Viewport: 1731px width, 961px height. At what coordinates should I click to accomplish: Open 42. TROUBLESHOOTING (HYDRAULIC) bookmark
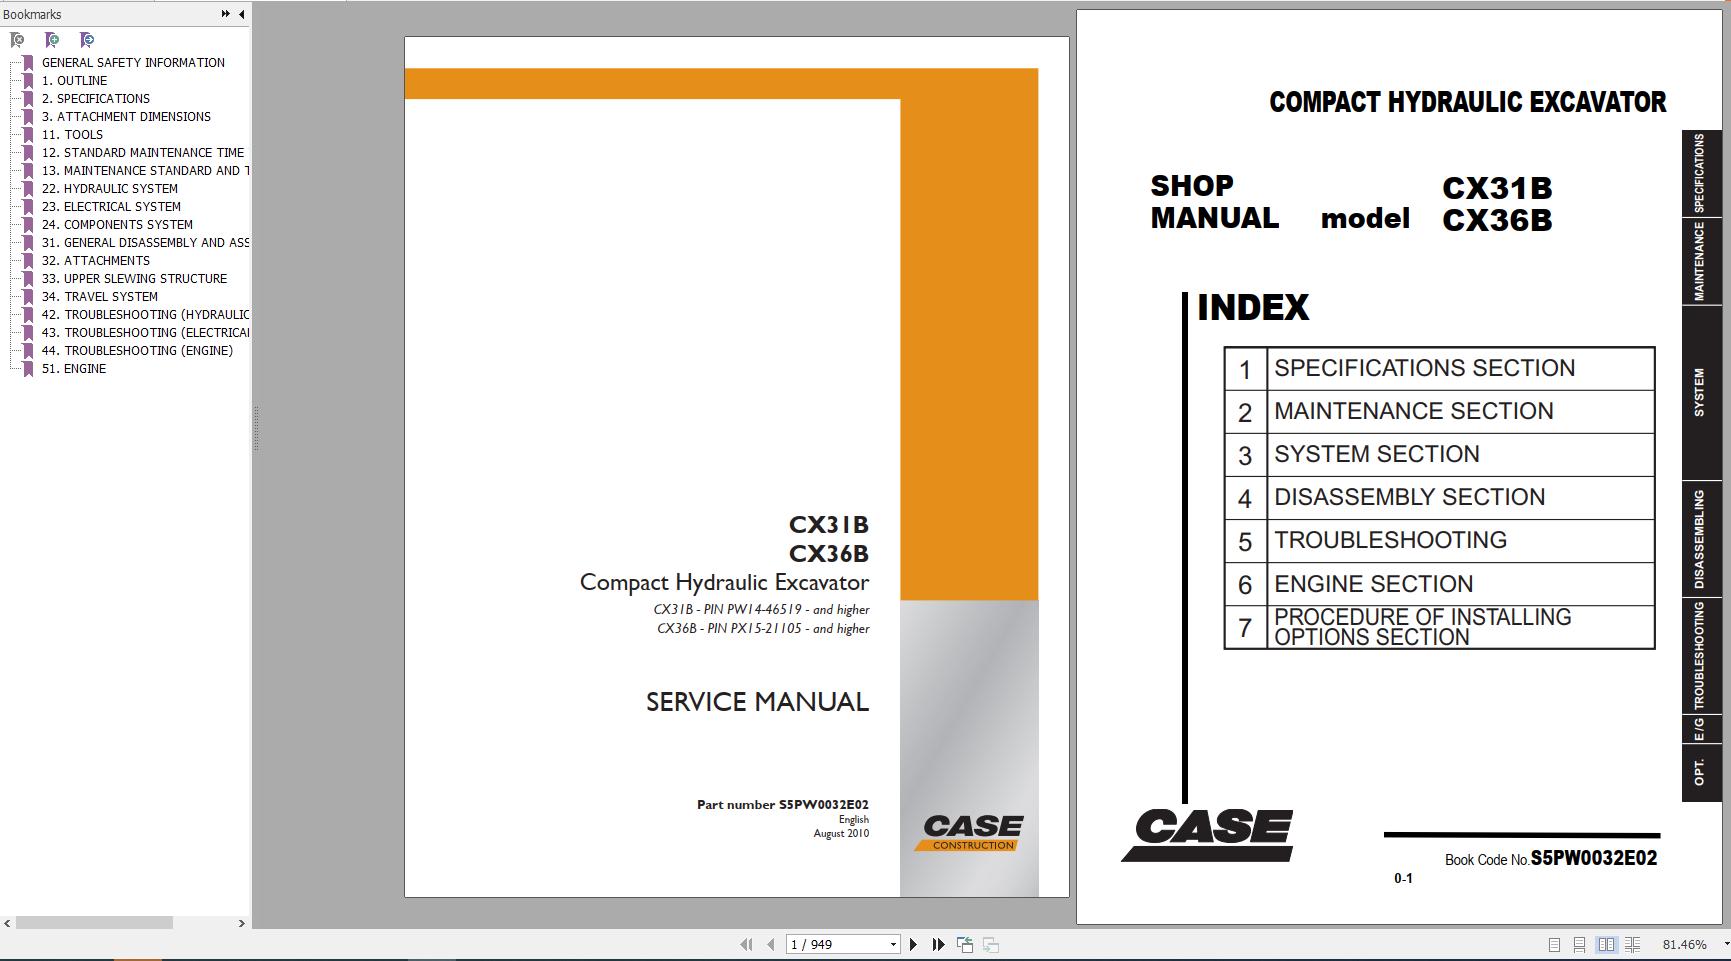click(145, 314)
